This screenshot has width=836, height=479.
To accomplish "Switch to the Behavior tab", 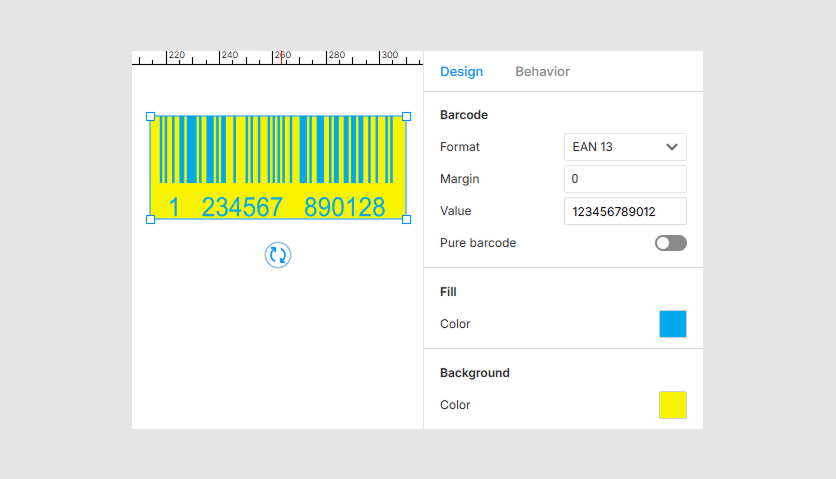I will (x=542, y=72).
